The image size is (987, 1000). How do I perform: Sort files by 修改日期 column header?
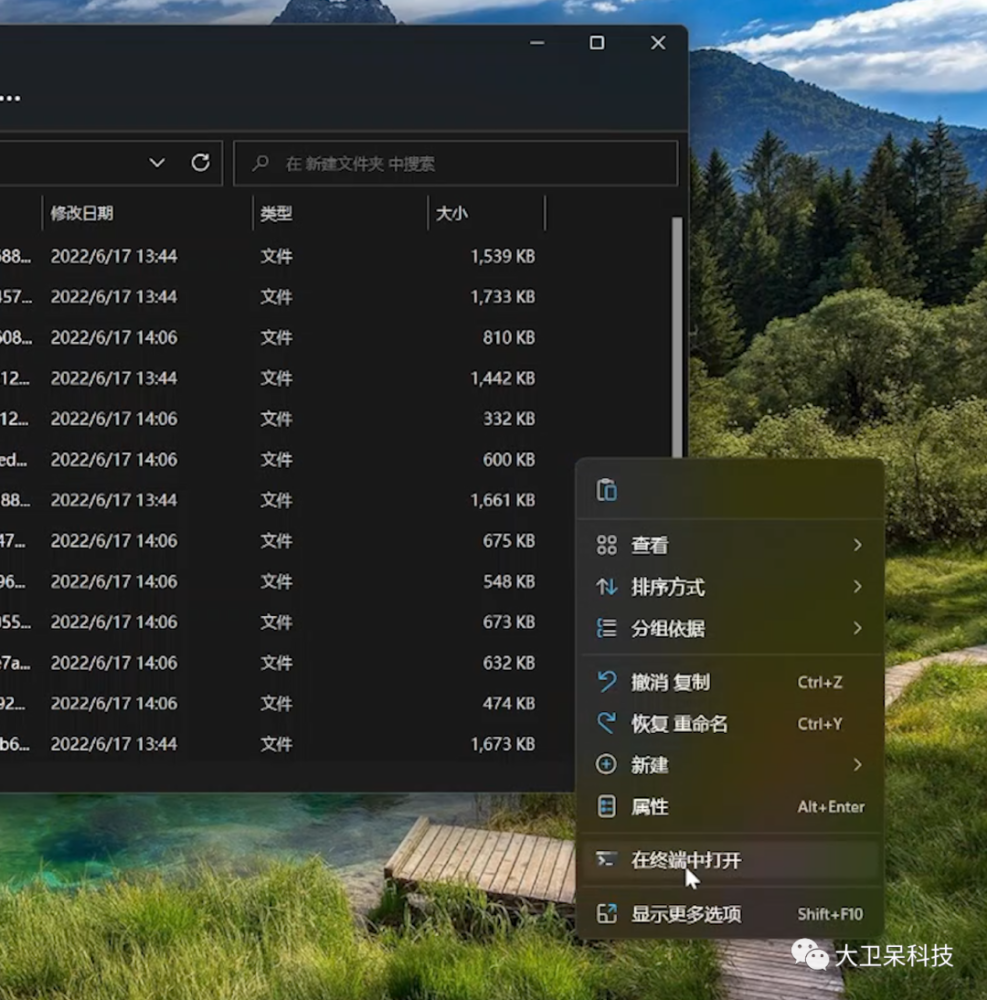tap(82, 213)
